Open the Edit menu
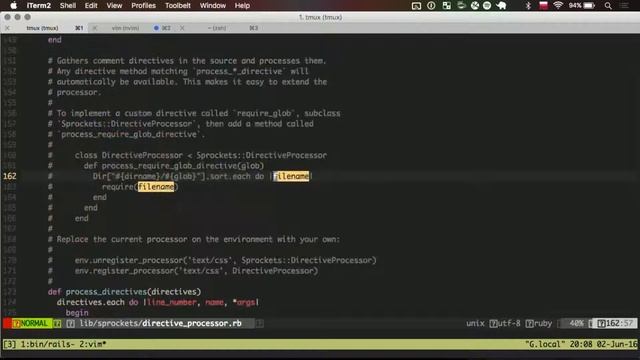This screenshot has height=360, width=640. click(91, 5)
